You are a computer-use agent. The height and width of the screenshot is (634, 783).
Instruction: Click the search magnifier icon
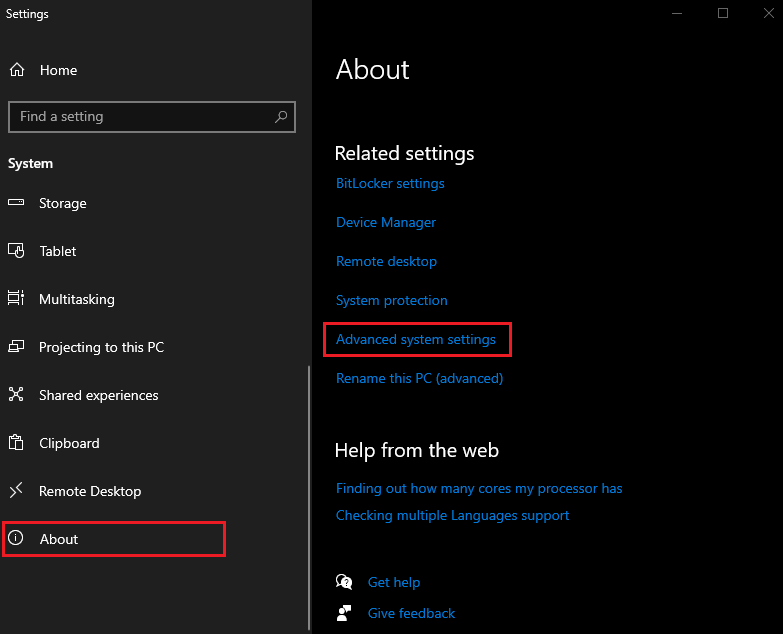pos(281,117)
